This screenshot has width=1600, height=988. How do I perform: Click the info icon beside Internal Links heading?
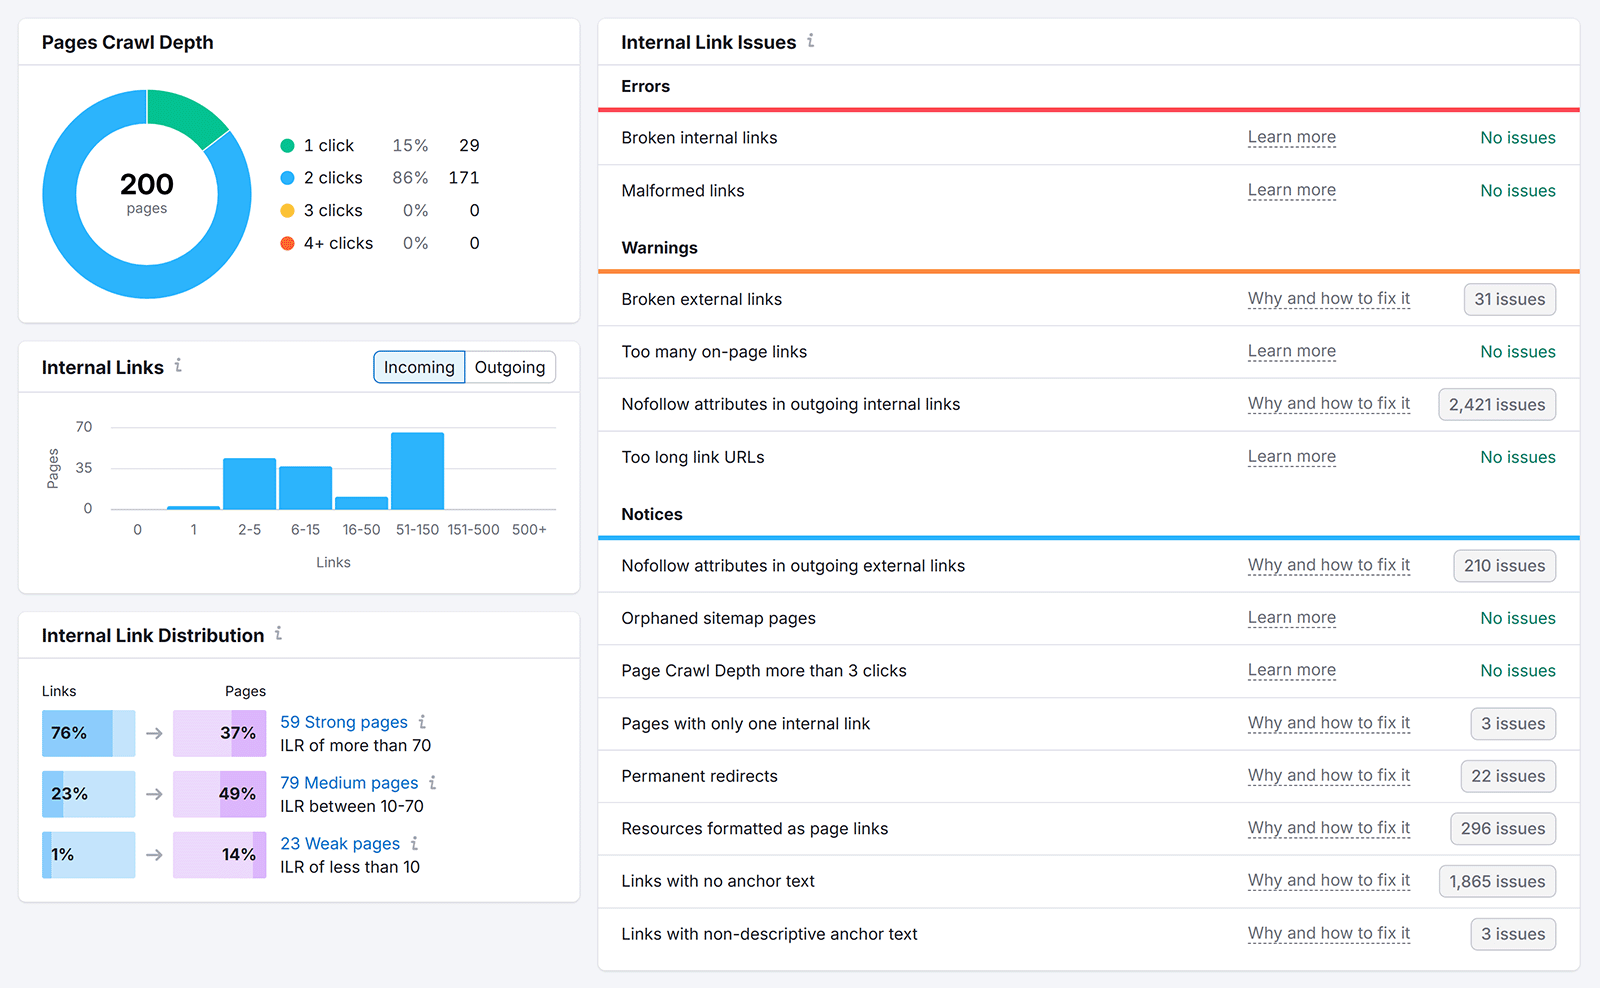(178, 366)
